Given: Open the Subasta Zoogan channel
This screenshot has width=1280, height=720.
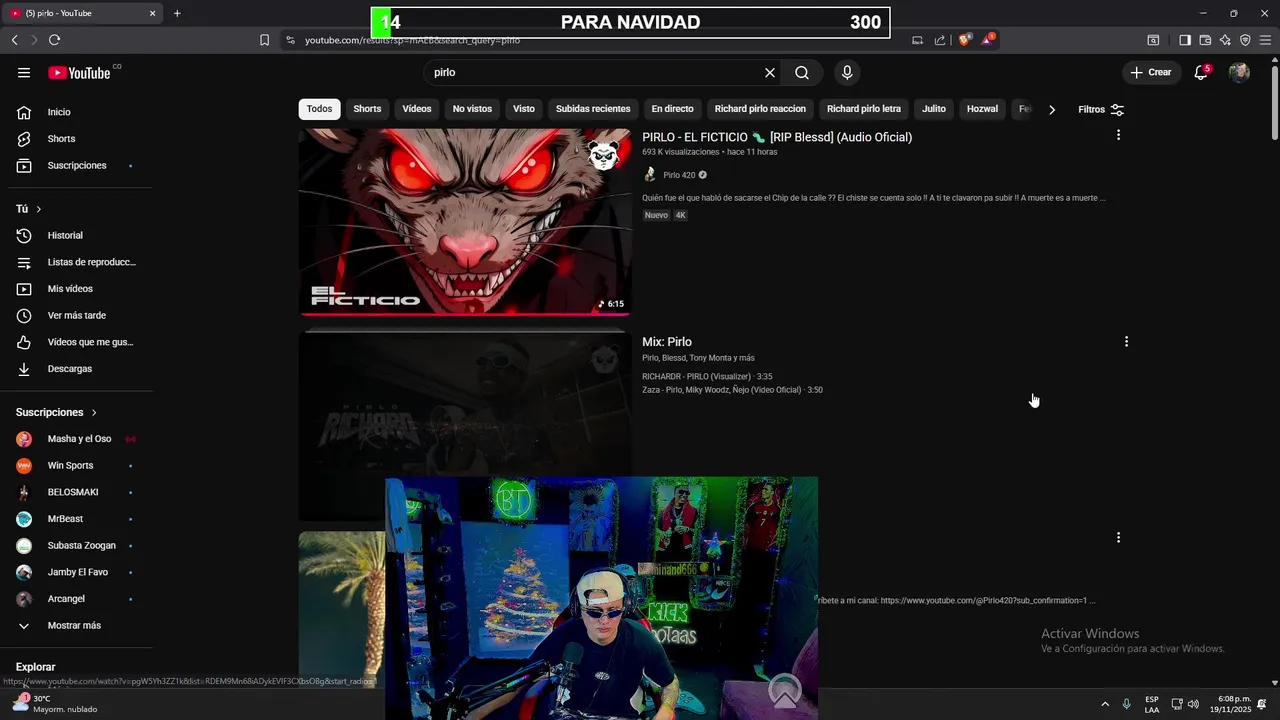Looking at the screenshot, I should (x=80, y=546).
